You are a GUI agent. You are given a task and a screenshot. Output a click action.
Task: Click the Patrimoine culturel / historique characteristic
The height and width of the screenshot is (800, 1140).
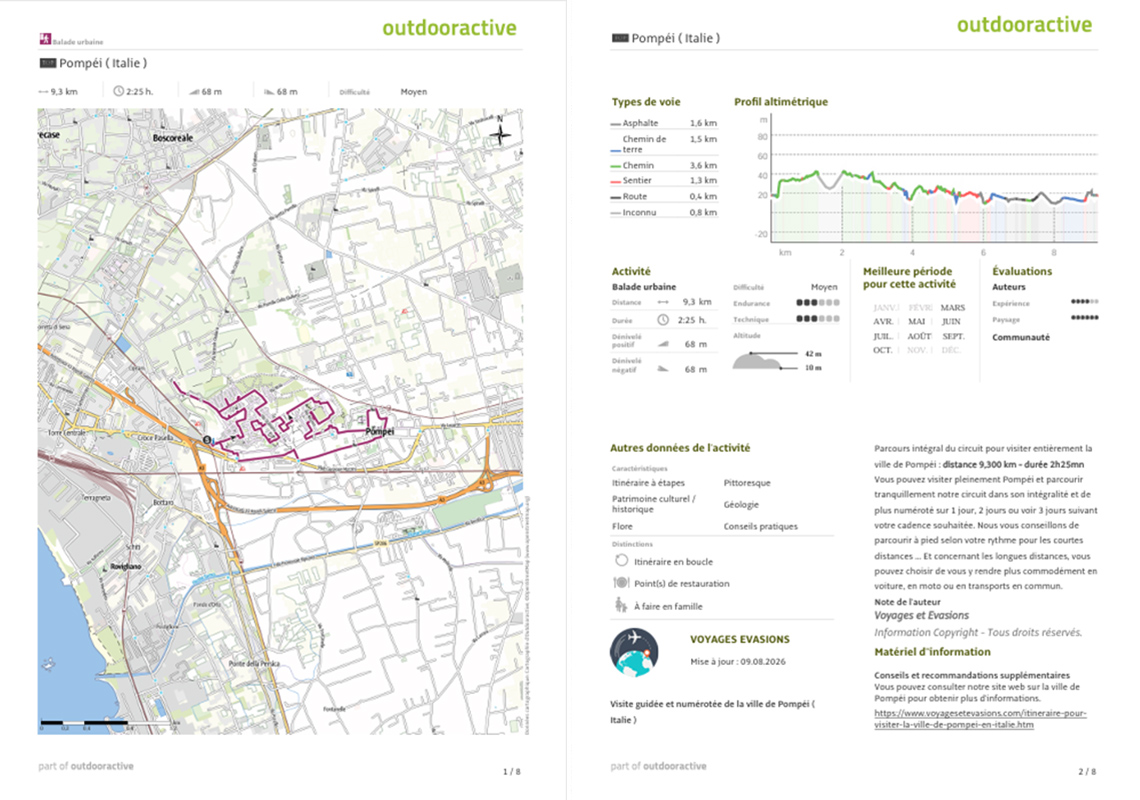pos(654,504)
